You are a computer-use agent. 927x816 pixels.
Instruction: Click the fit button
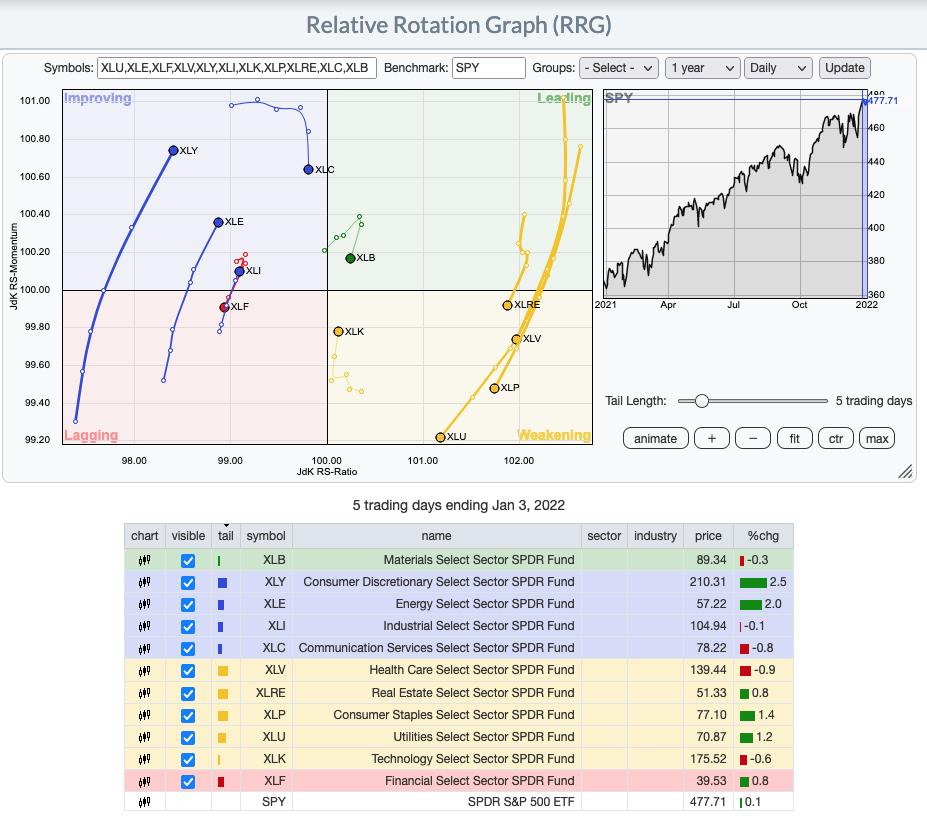pyautogui.click(x=795, y=439)
